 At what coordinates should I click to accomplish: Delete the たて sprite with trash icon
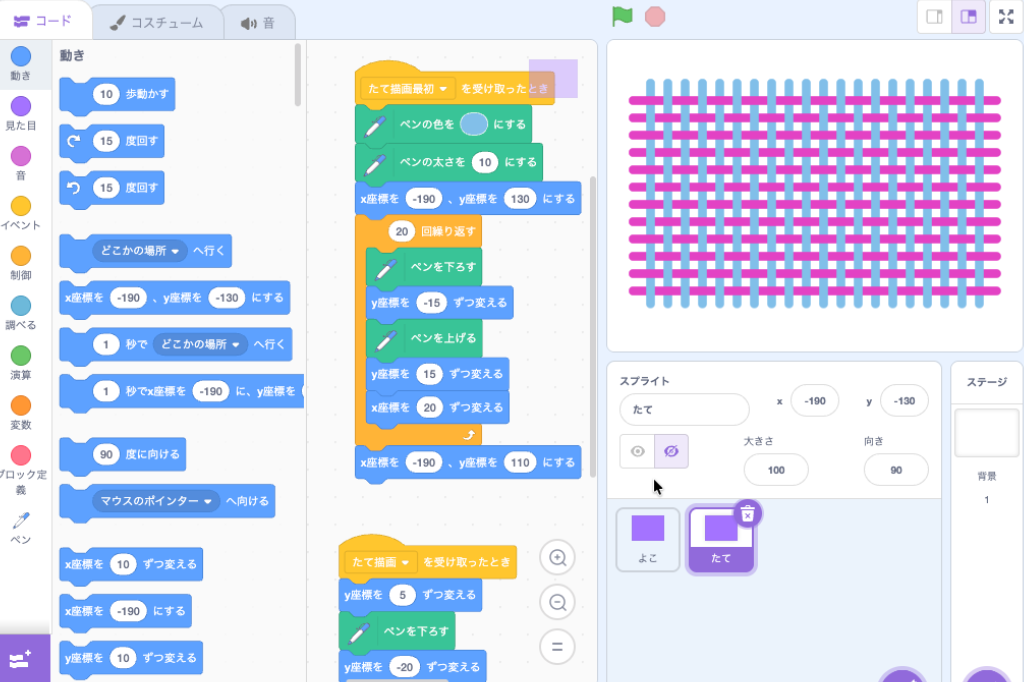(x=748, y=513)
